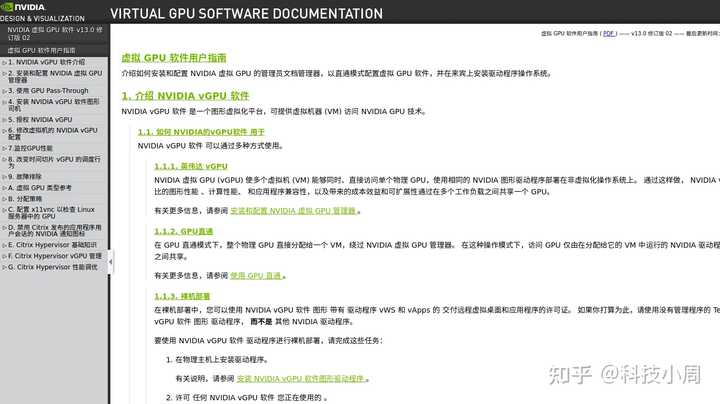Expand section 4 sidebar triangle
This screenshot has height=404, width=720.
tap(4, 102)
